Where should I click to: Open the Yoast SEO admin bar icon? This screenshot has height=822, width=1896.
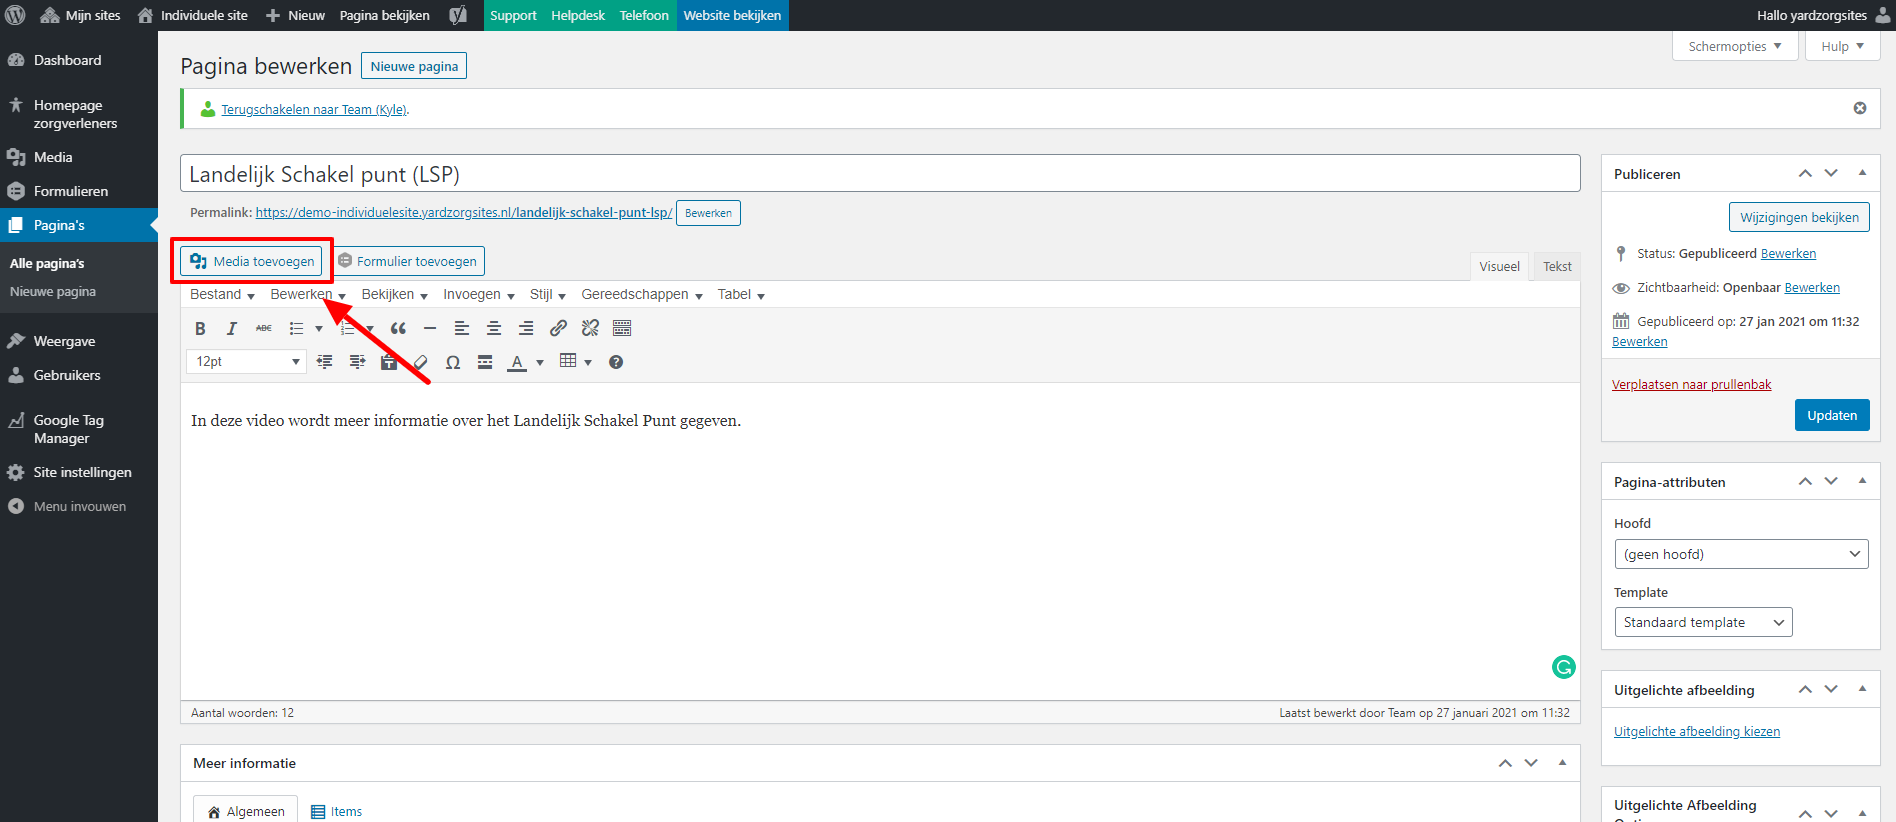458,15
